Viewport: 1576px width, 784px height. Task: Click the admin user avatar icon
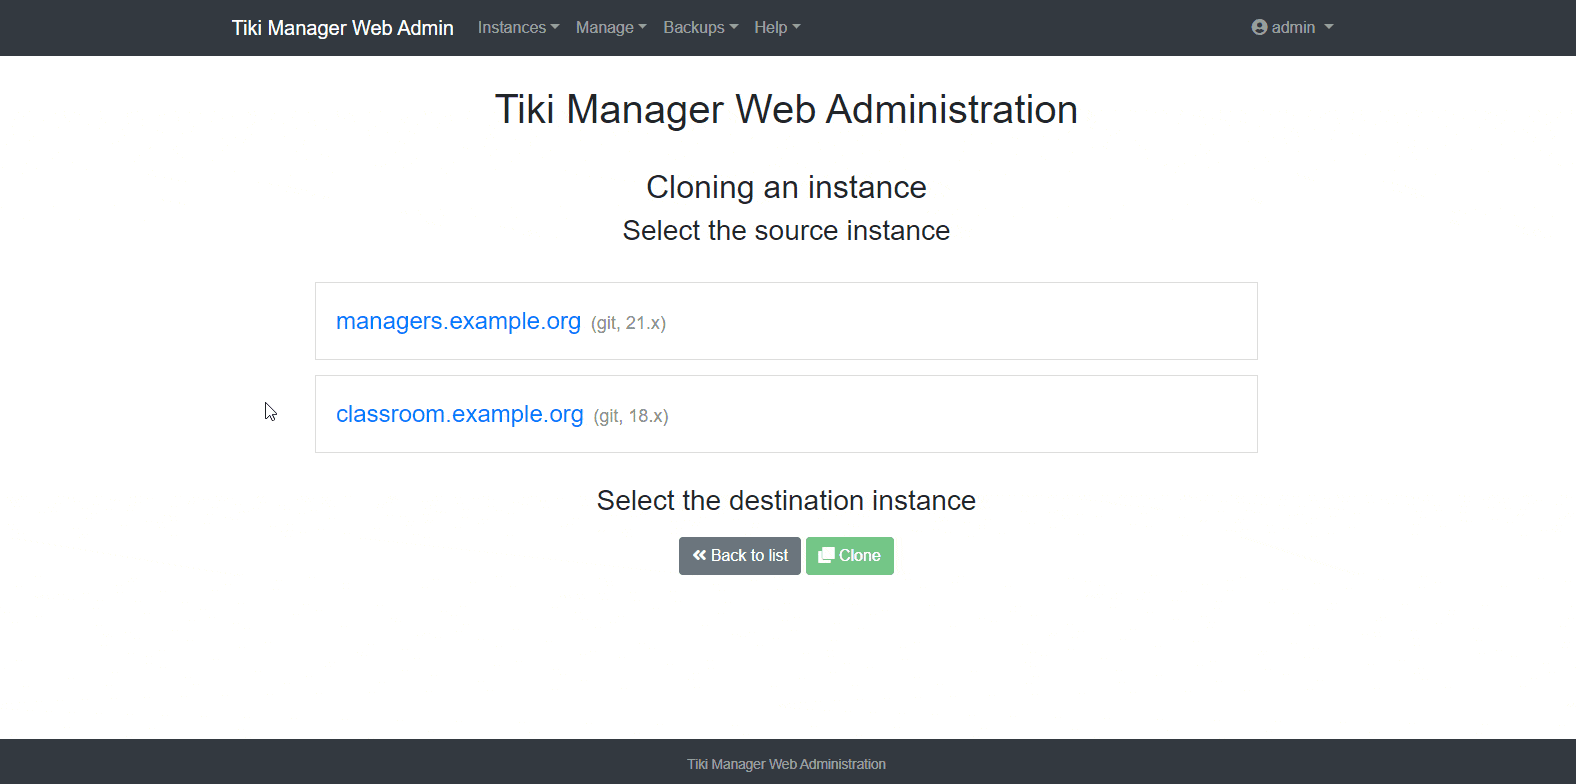pyautogui.click(x=1259, y=28)
